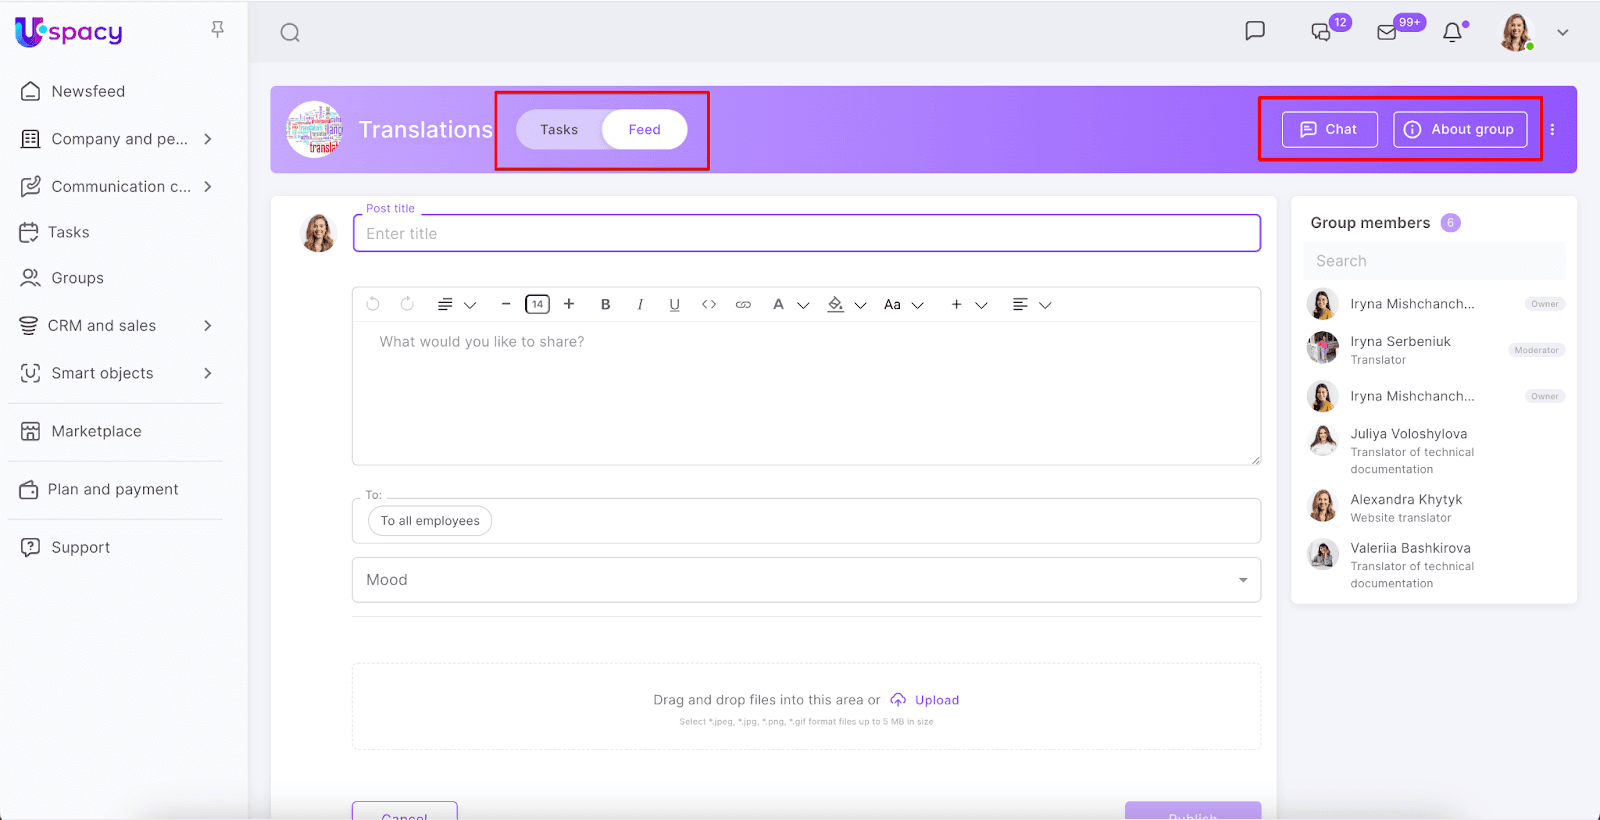Click the Enter title input field
This screenshot has width=1600, height=820.
(806, 234)
